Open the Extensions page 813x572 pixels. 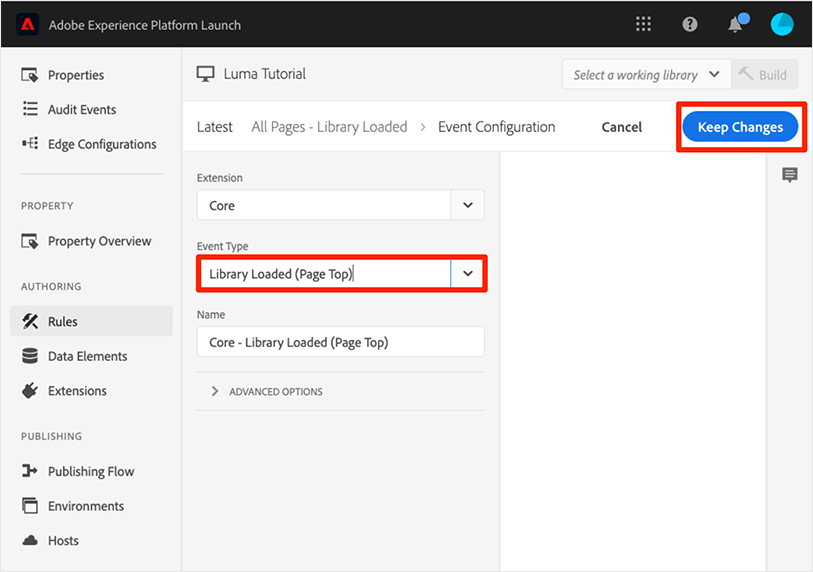pos(77,390)
